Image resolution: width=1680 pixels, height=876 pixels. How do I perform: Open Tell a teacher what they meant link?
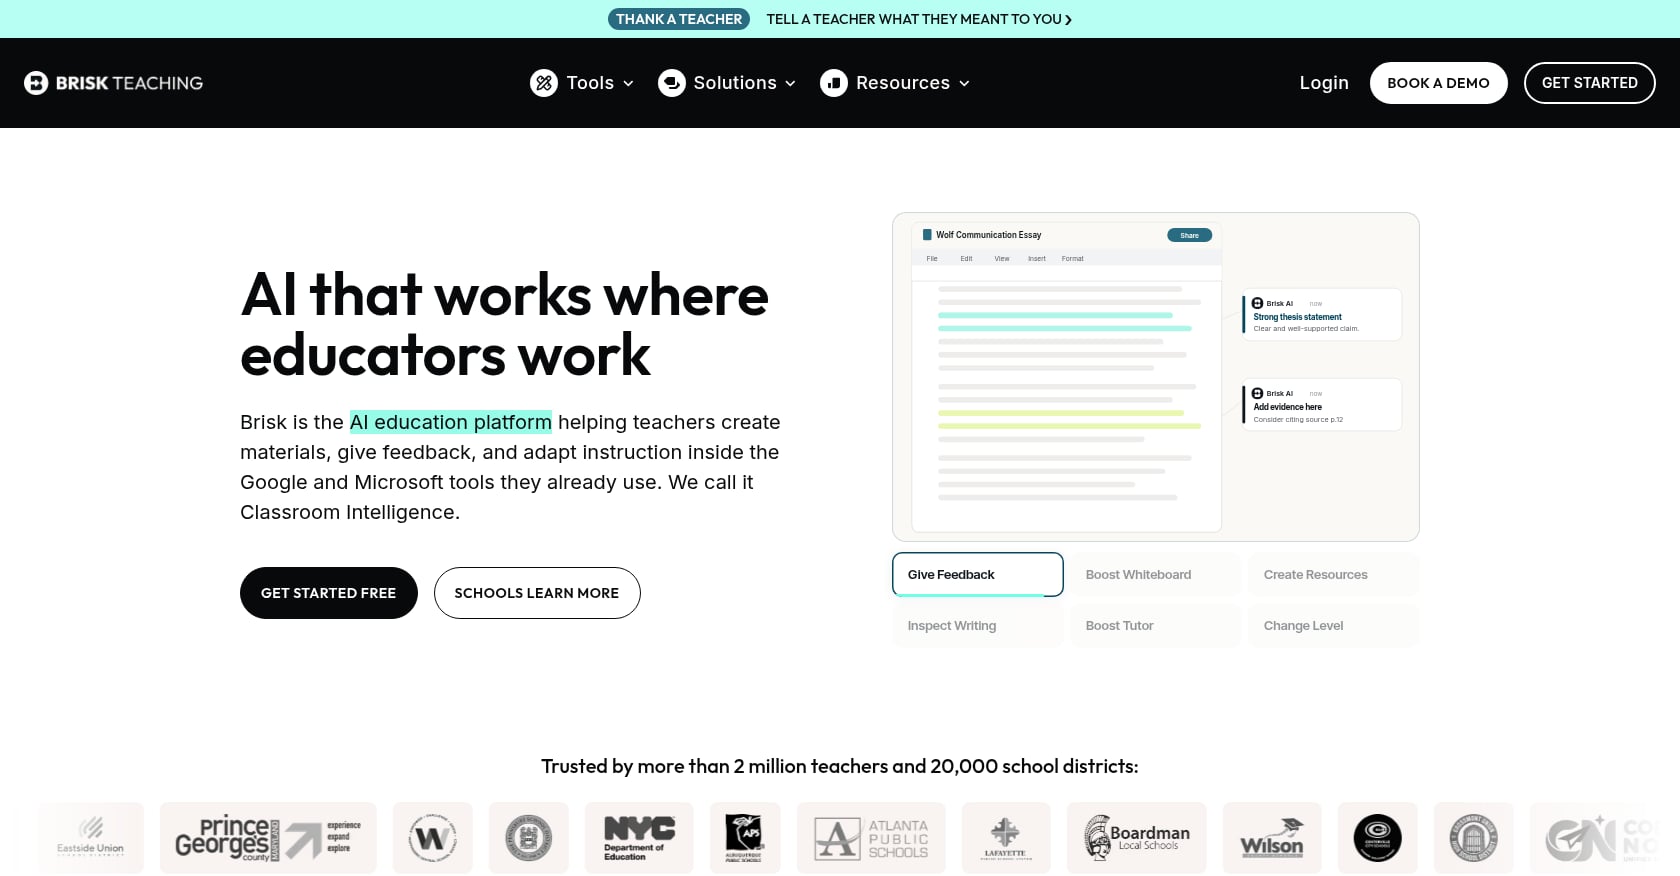pyautogui.click(x=919, y=19)
